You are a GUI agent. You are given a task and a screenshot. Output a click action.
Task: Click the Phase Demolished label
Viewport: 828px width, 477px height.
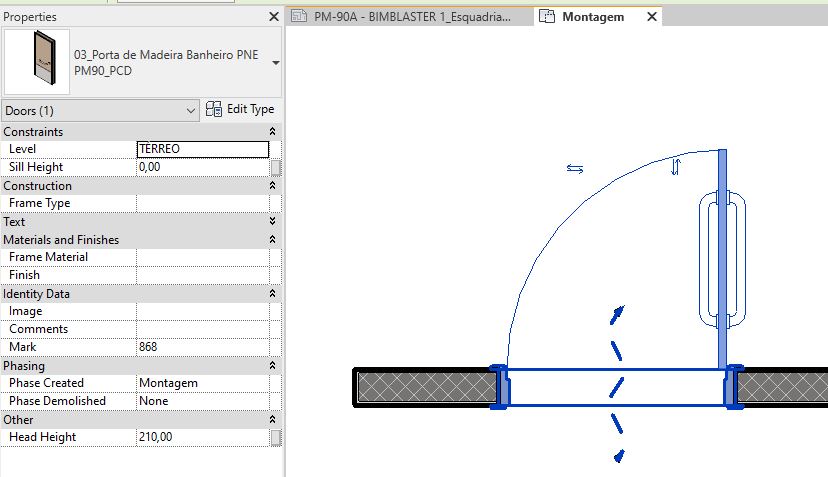[57, 401]
